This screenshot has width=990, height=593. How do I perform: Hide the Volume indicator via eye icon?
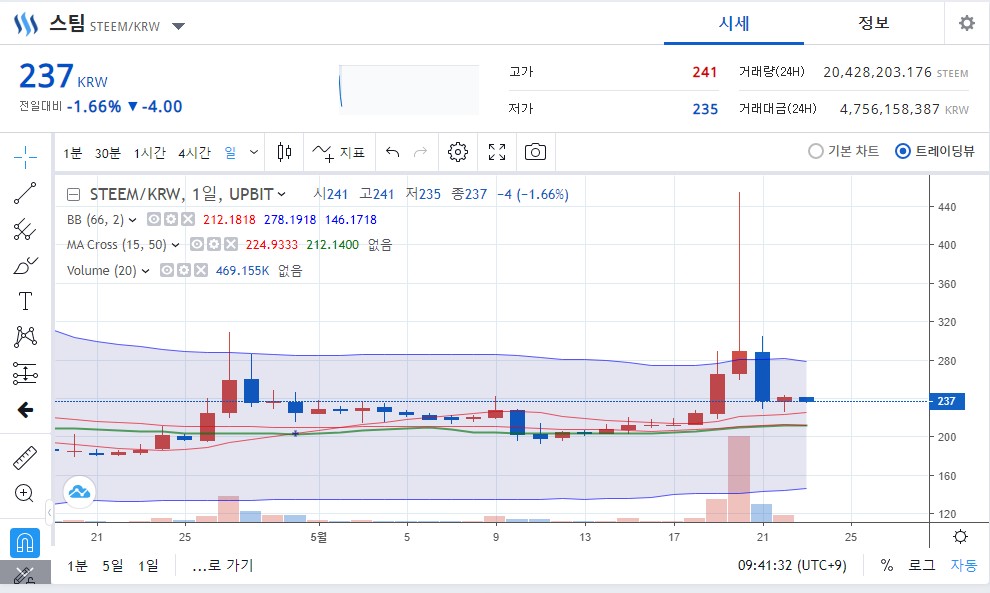point(167,270)
